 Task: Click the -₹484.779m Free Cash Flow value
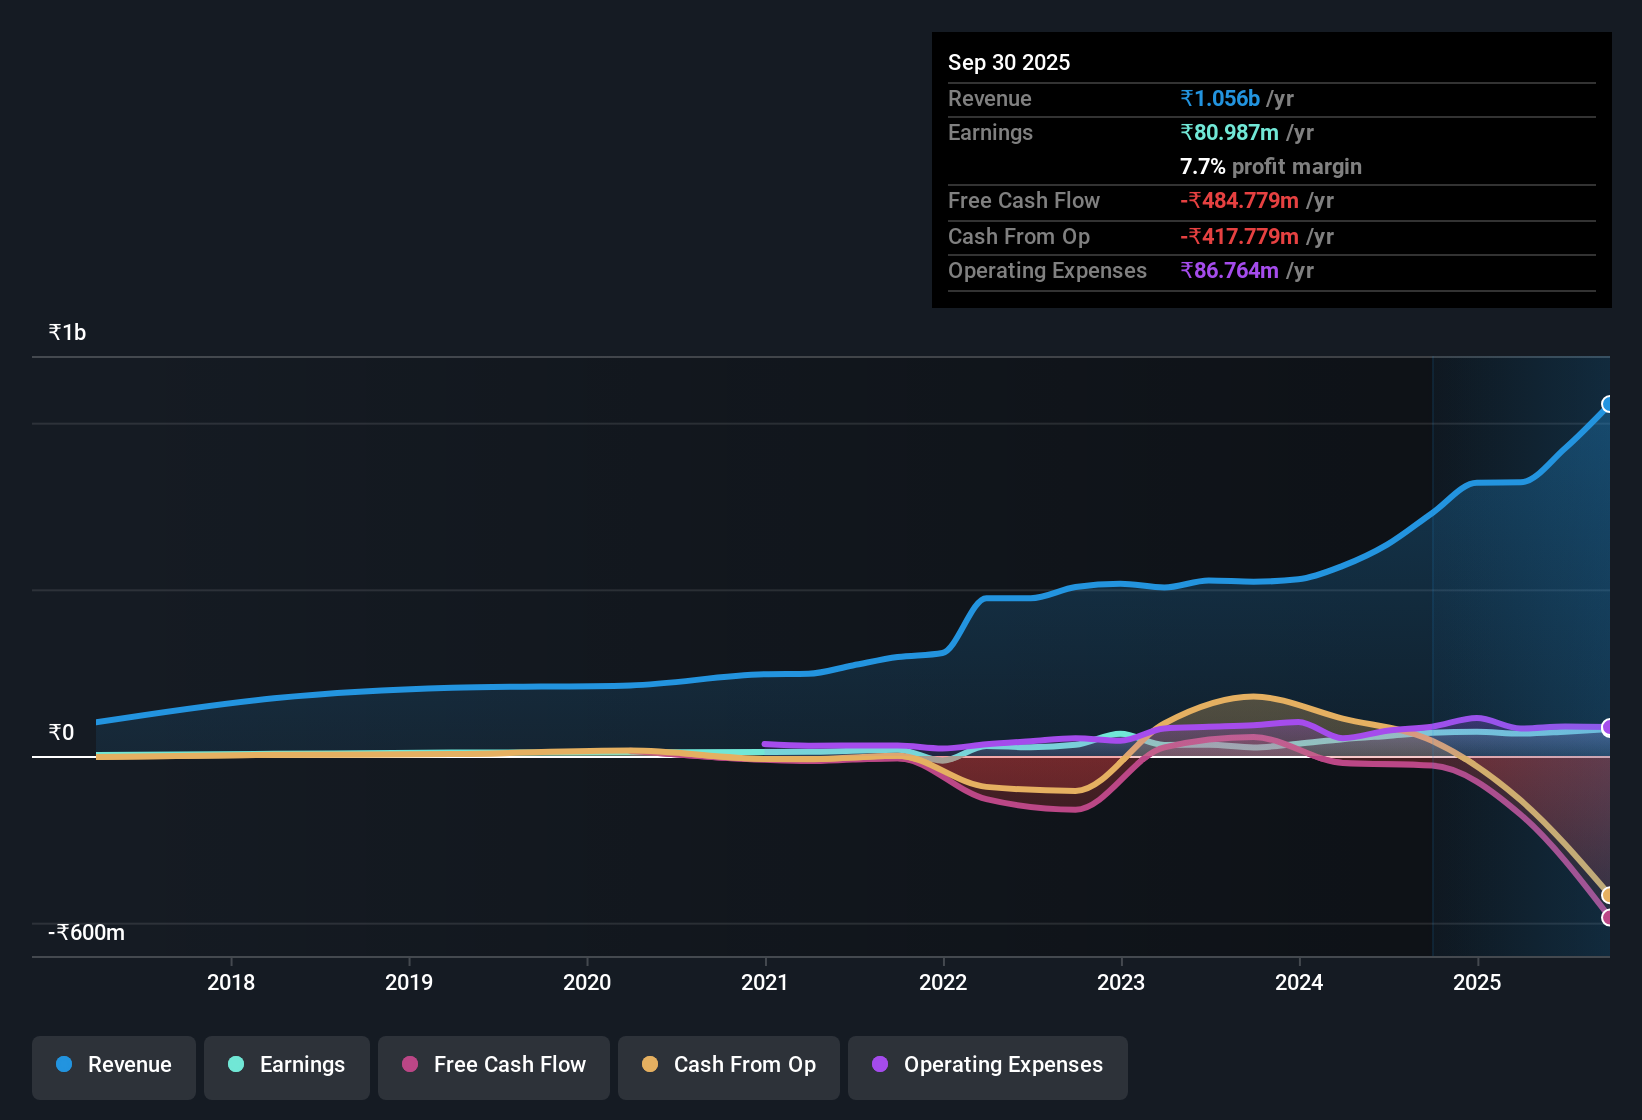pyautogui.click(x=1240, y=201)
